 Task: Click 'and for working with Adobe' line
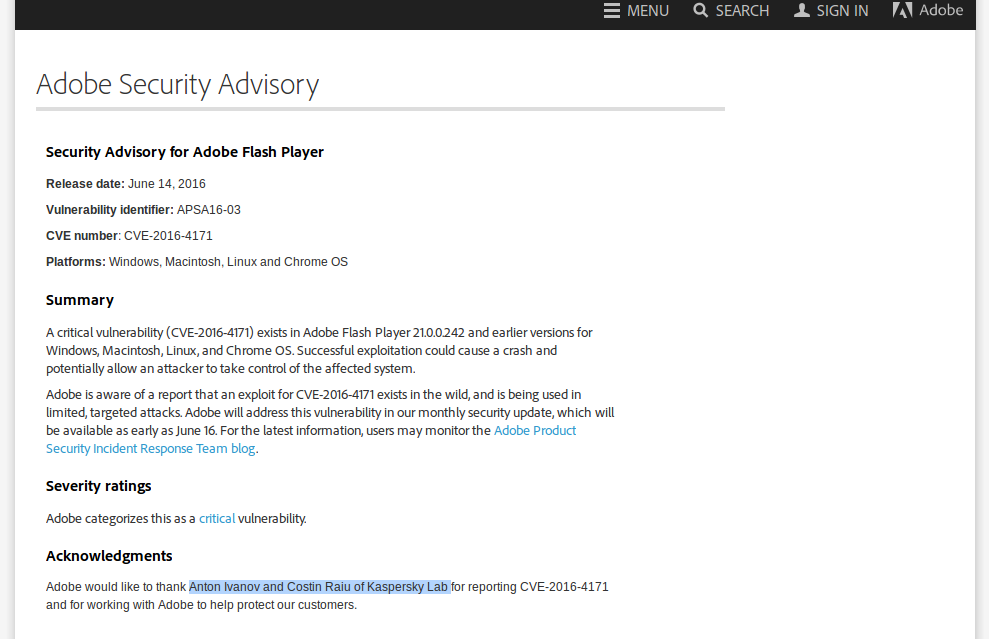pyautogui.click(x=202, y=605)
